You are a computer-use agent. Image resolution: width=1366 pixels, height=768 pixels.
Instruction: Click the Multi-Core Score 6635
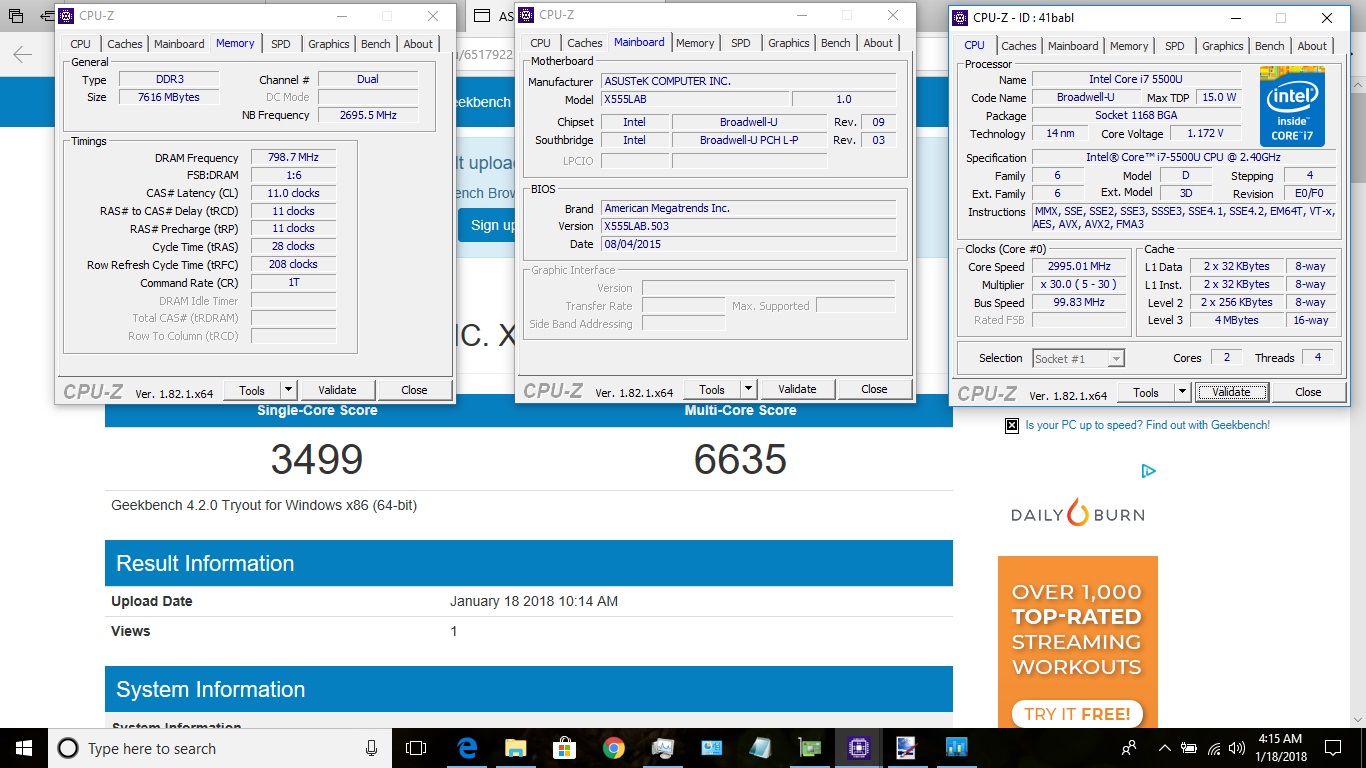(x=740, y=460)
